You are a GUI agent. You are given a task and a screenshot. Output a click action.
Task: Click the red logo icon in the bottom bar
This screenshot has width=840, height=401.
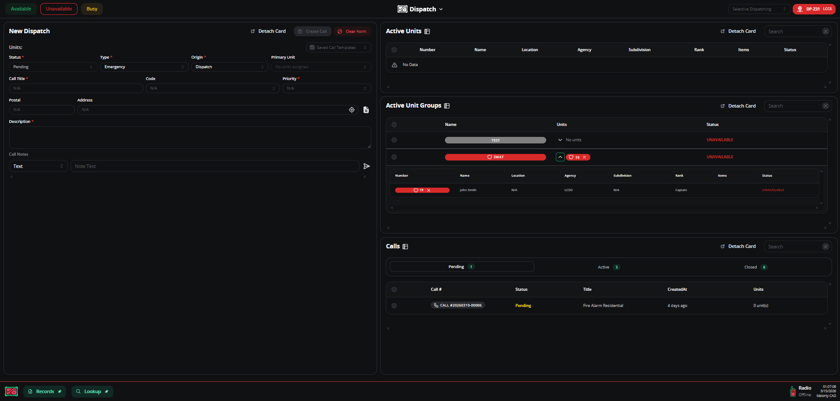tap(11, 391)
